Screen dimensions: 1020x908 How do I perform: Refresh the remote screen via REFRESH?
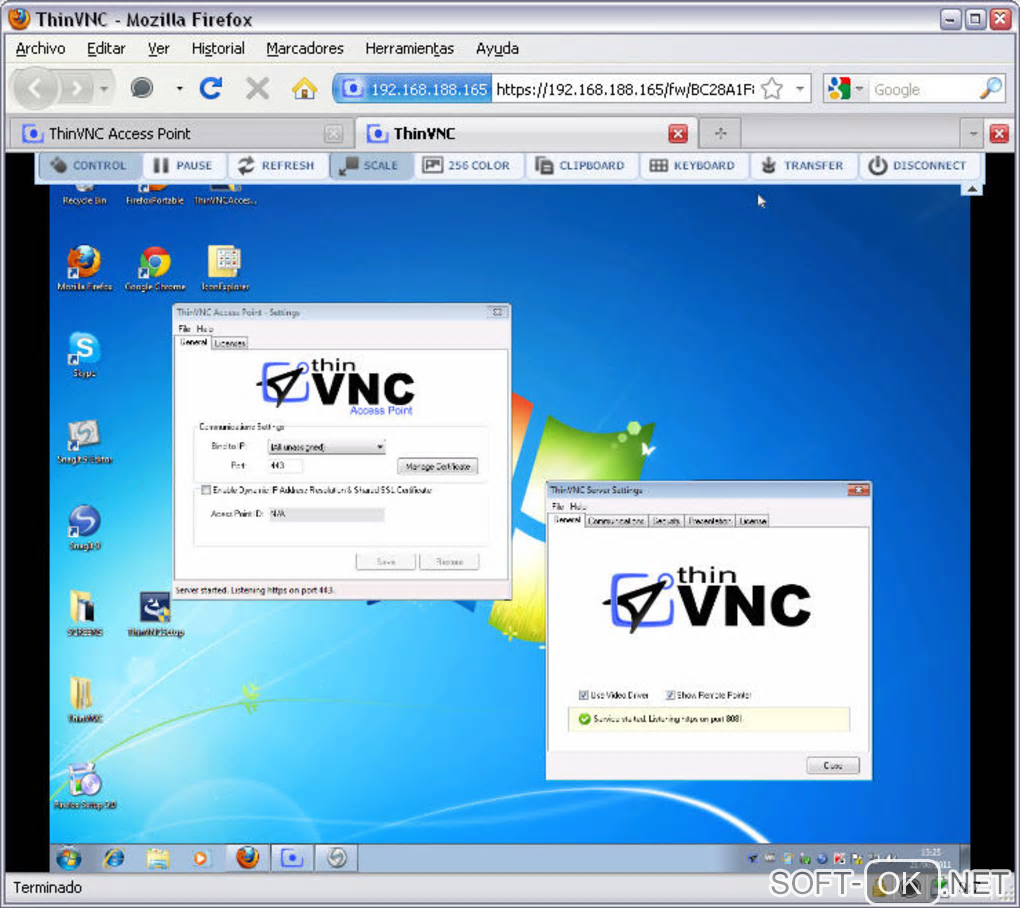pyautogui.click(x=276, y=166)
